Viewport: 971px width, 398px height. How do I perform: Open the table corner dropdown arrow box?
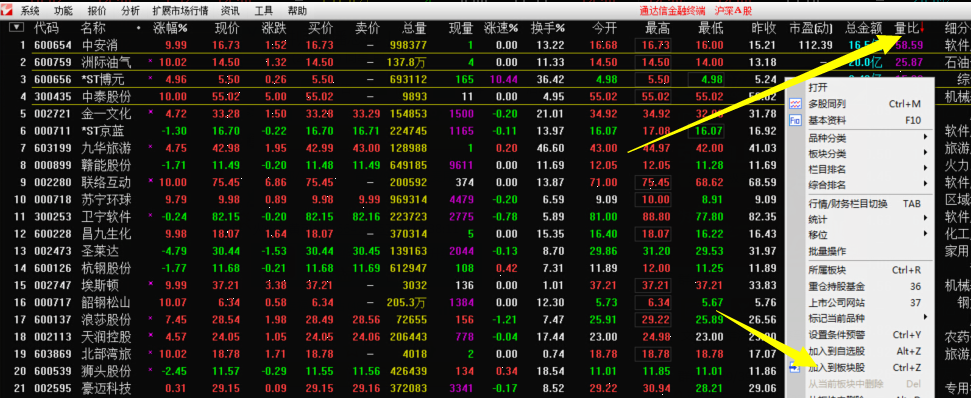pos(16,27)
